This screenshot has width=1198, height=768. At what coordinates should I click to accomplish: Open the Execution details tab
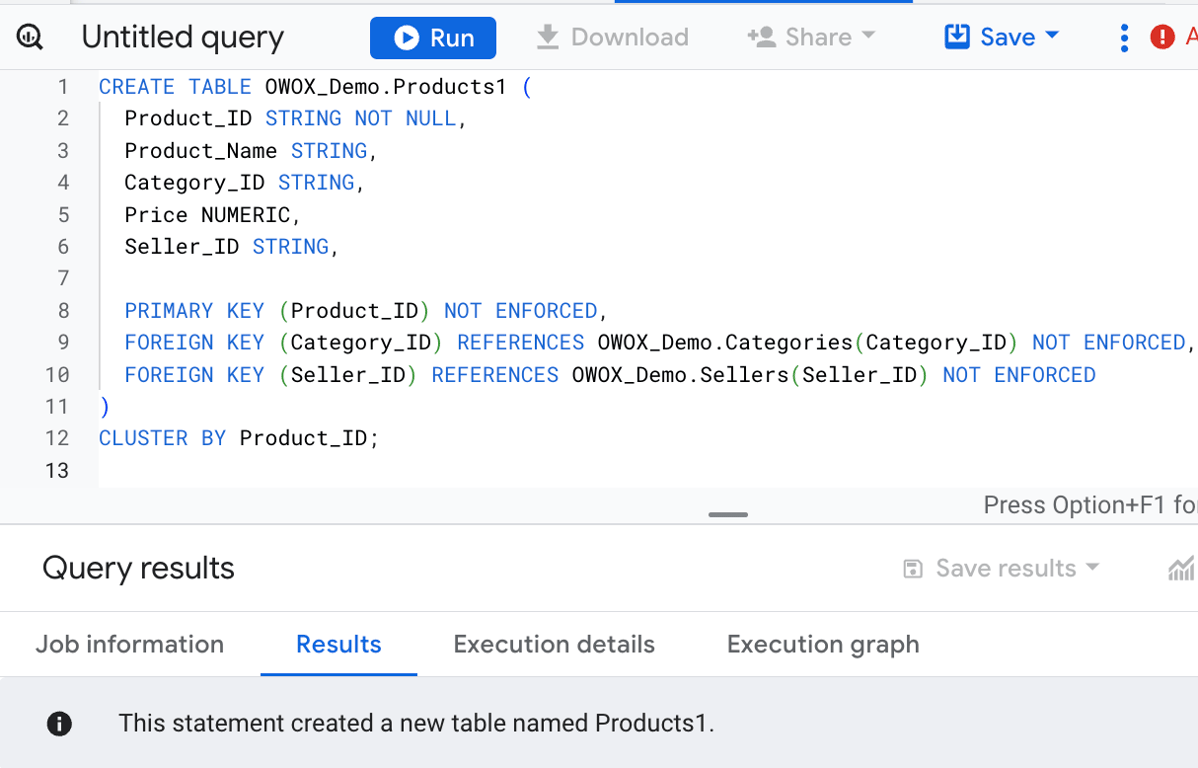click(554, 644)
